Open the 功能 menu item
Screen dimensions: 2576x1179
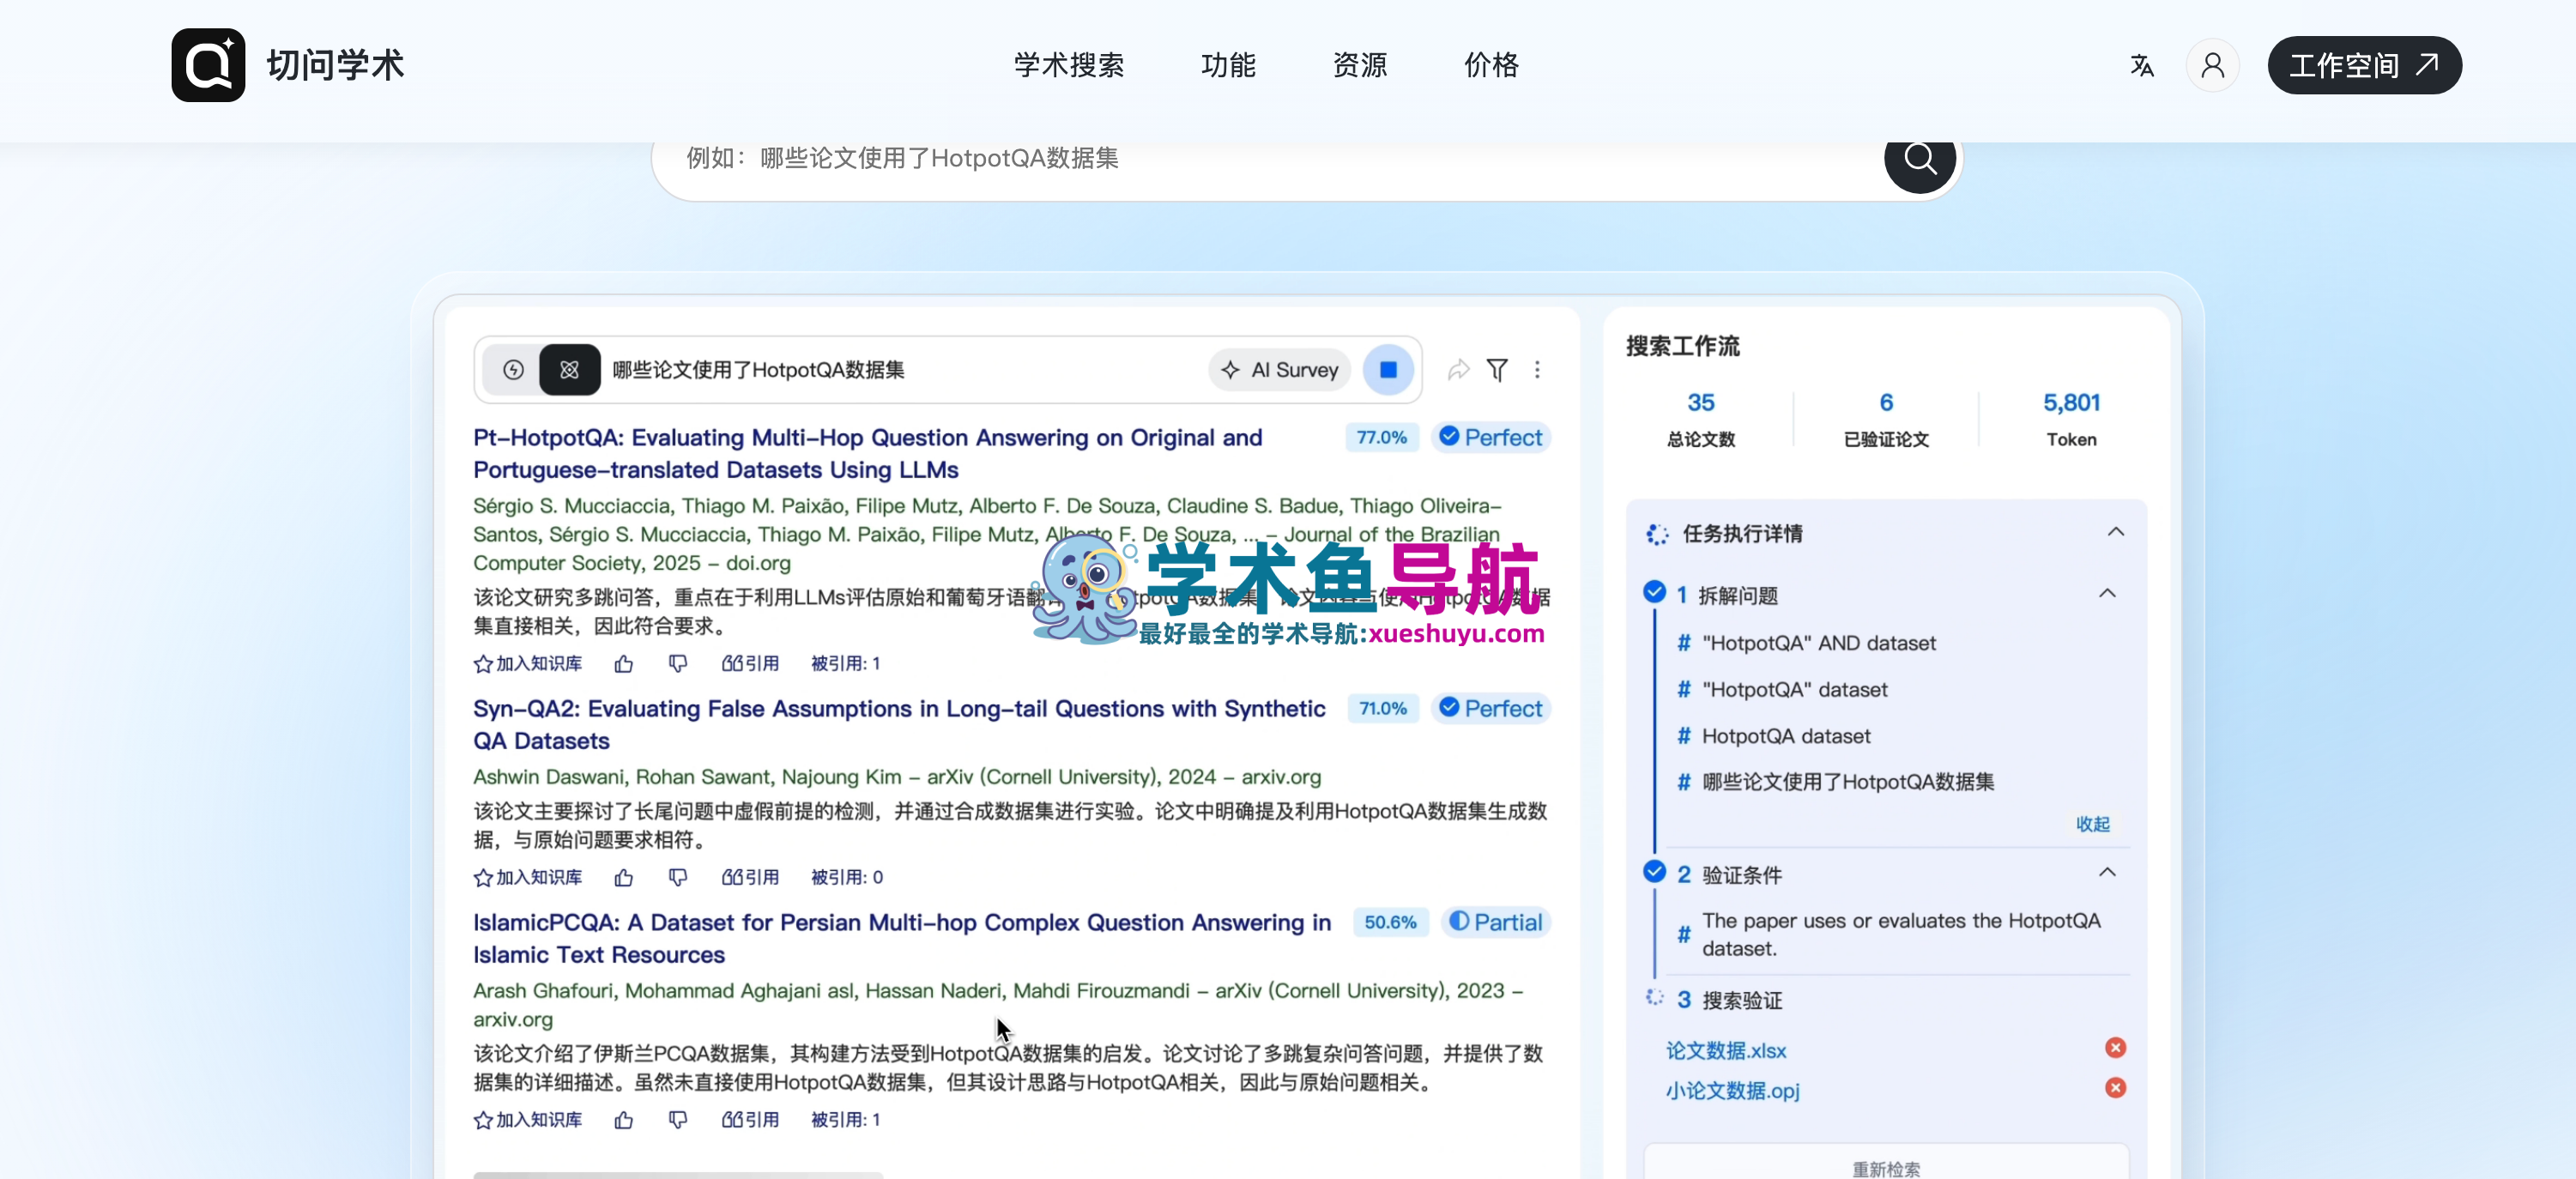[x=1228, y=66]
